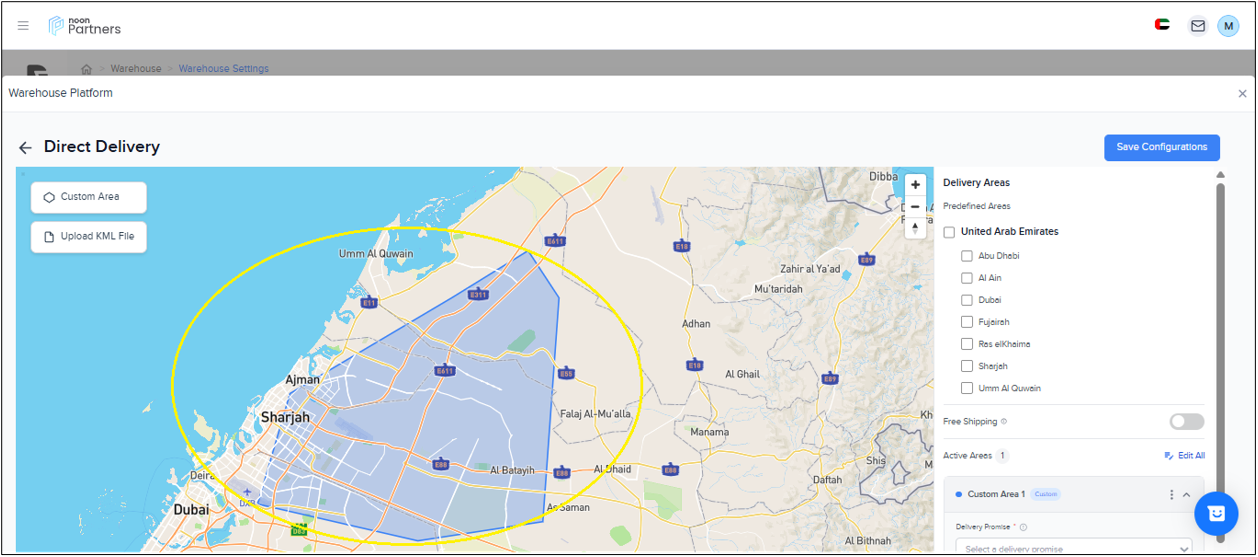Open the hamburger navigation menu
The image size is (1258, 557).
(x=23, y=26)
